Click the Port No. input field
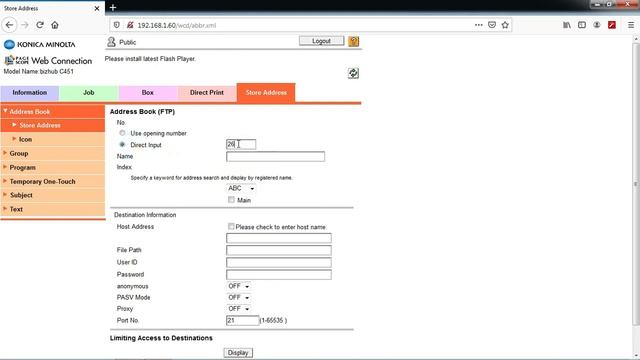Screen dimensions: 640x360 coord(242,320)
